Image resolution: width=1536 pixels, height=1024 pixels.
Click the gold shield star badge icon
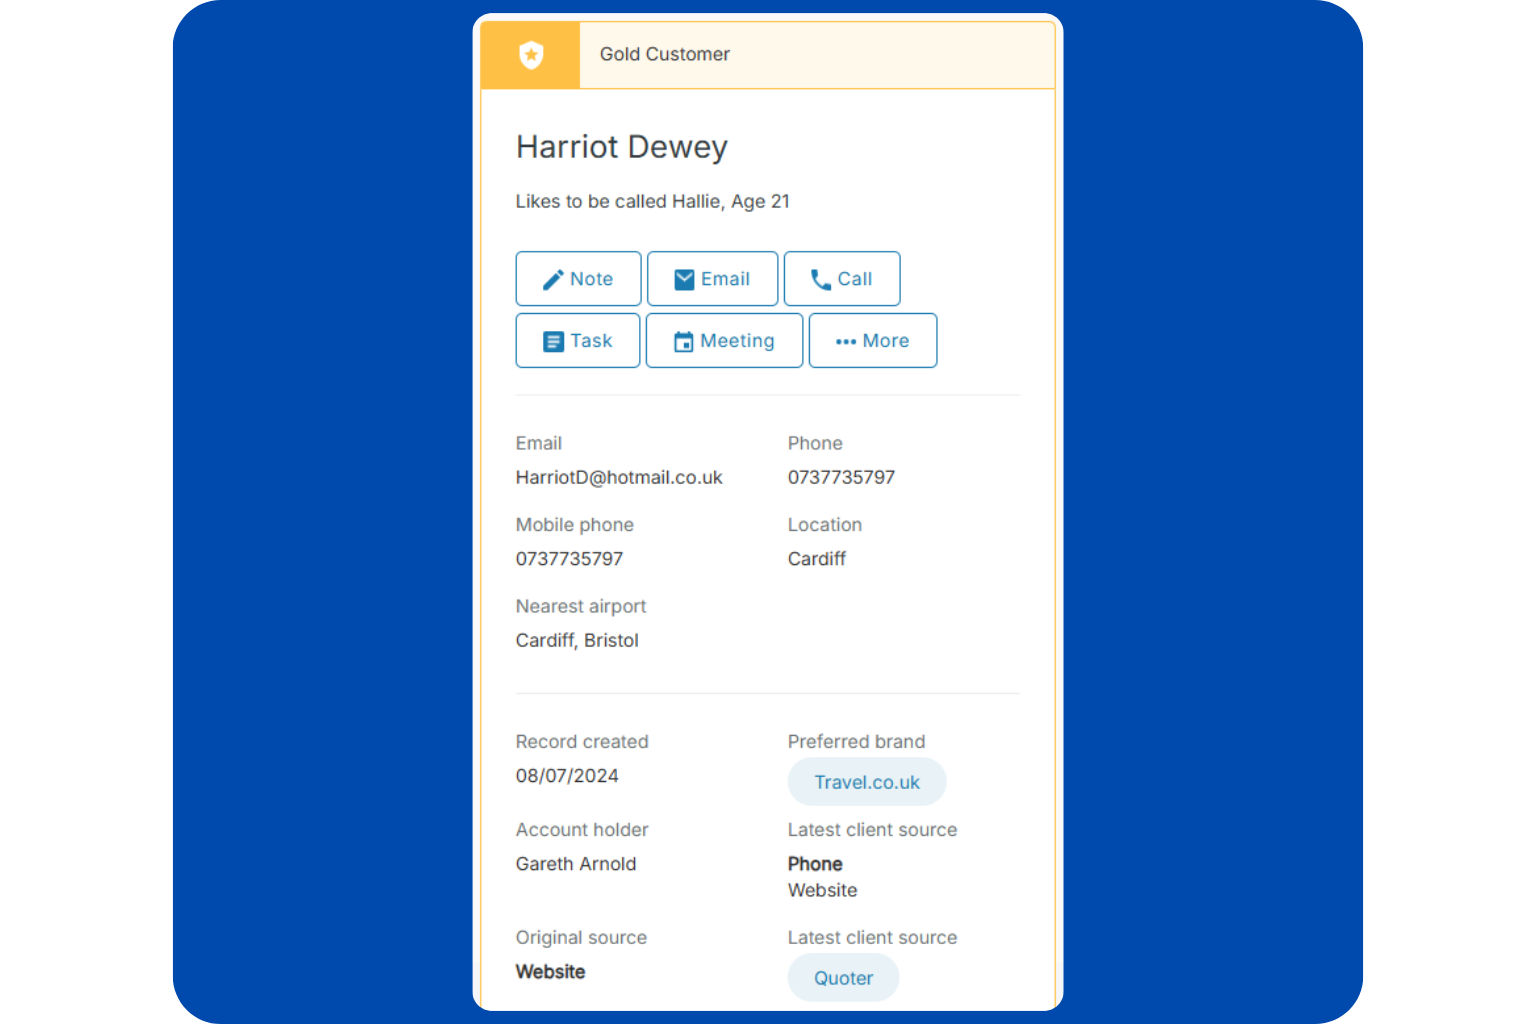531,55
